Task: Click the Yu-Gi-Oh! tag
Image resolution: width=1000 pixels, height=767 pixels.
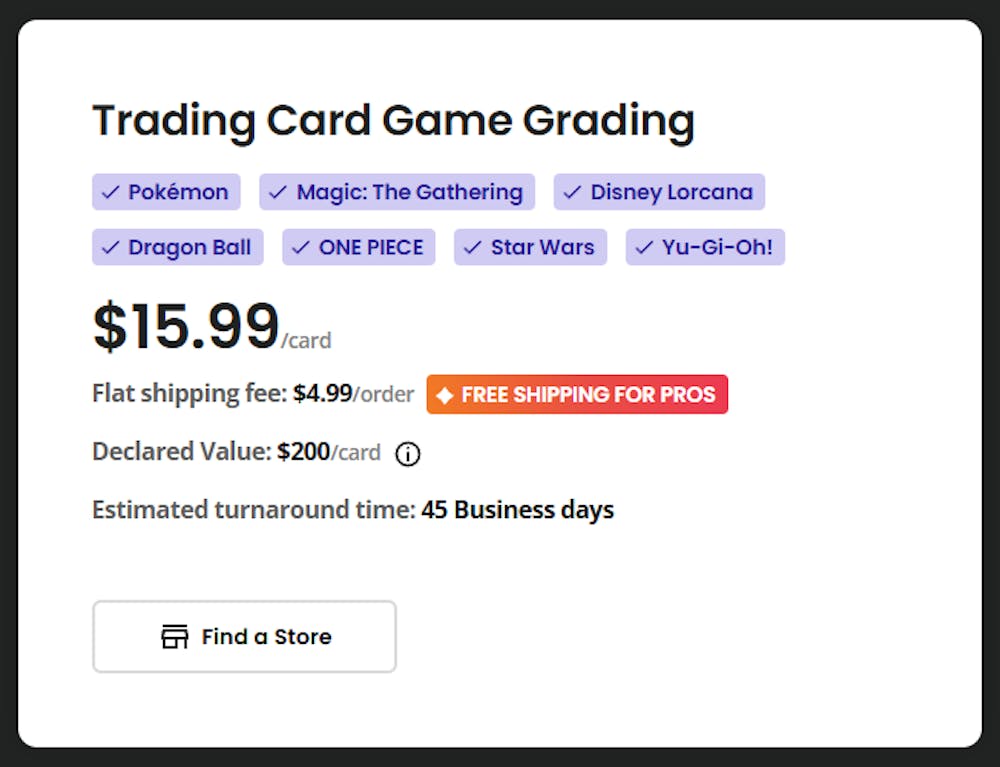Action: [705, 247]
